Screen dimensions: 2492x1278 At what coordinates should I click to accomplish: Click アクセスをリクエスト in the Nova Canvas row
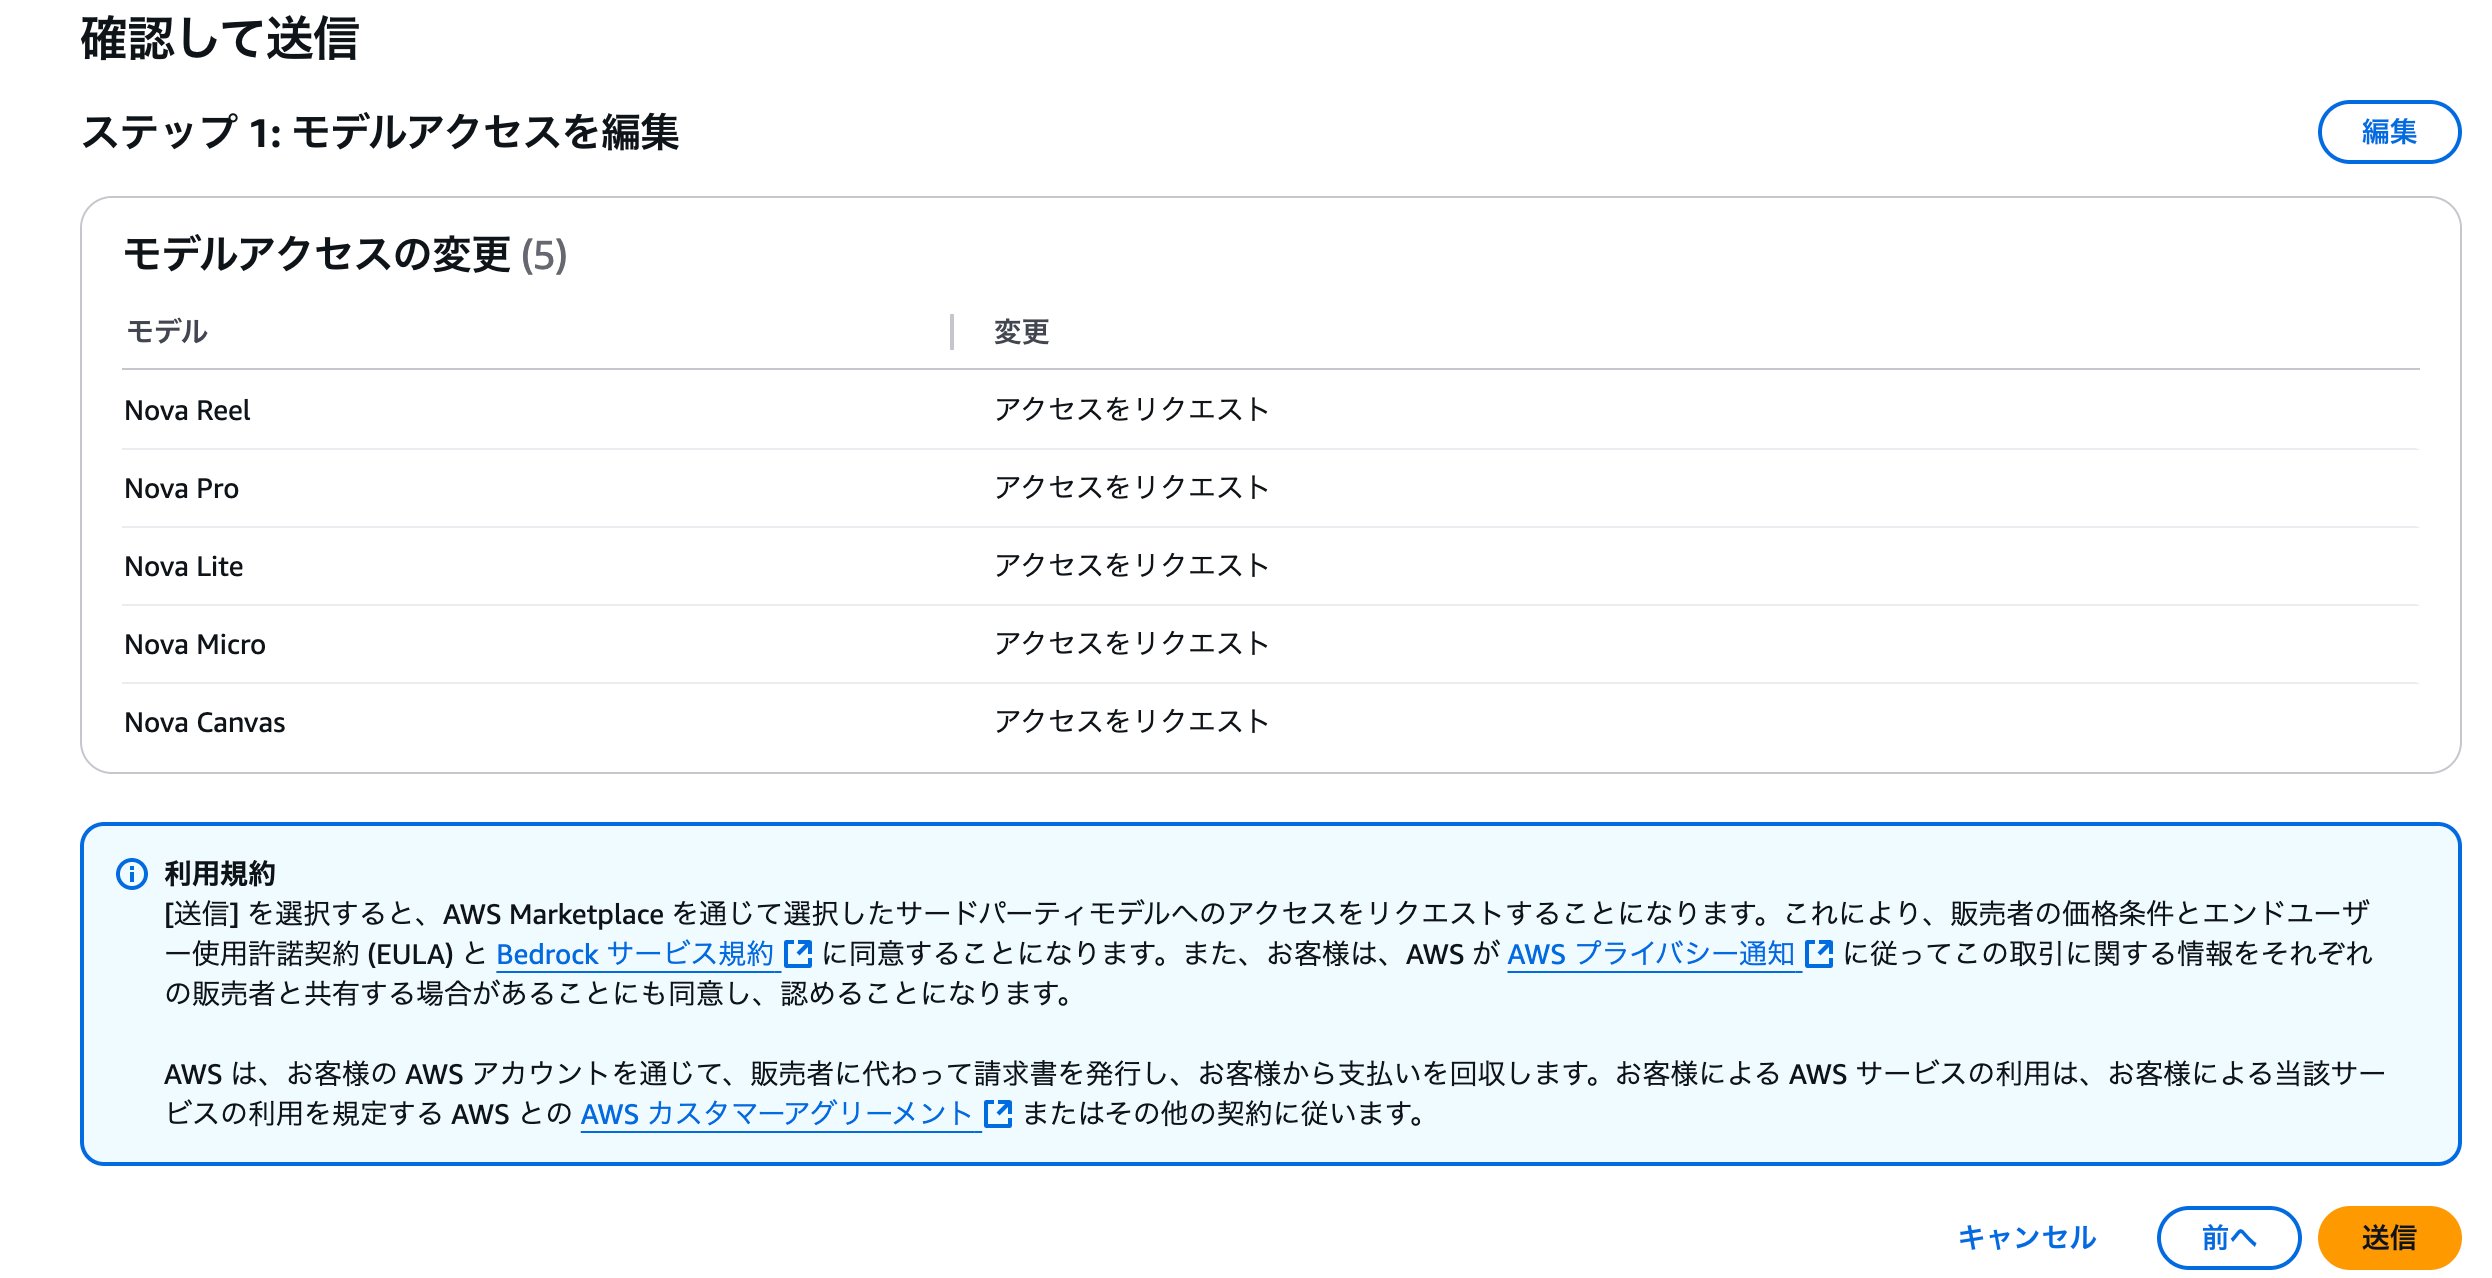(x=1131, y=721)
